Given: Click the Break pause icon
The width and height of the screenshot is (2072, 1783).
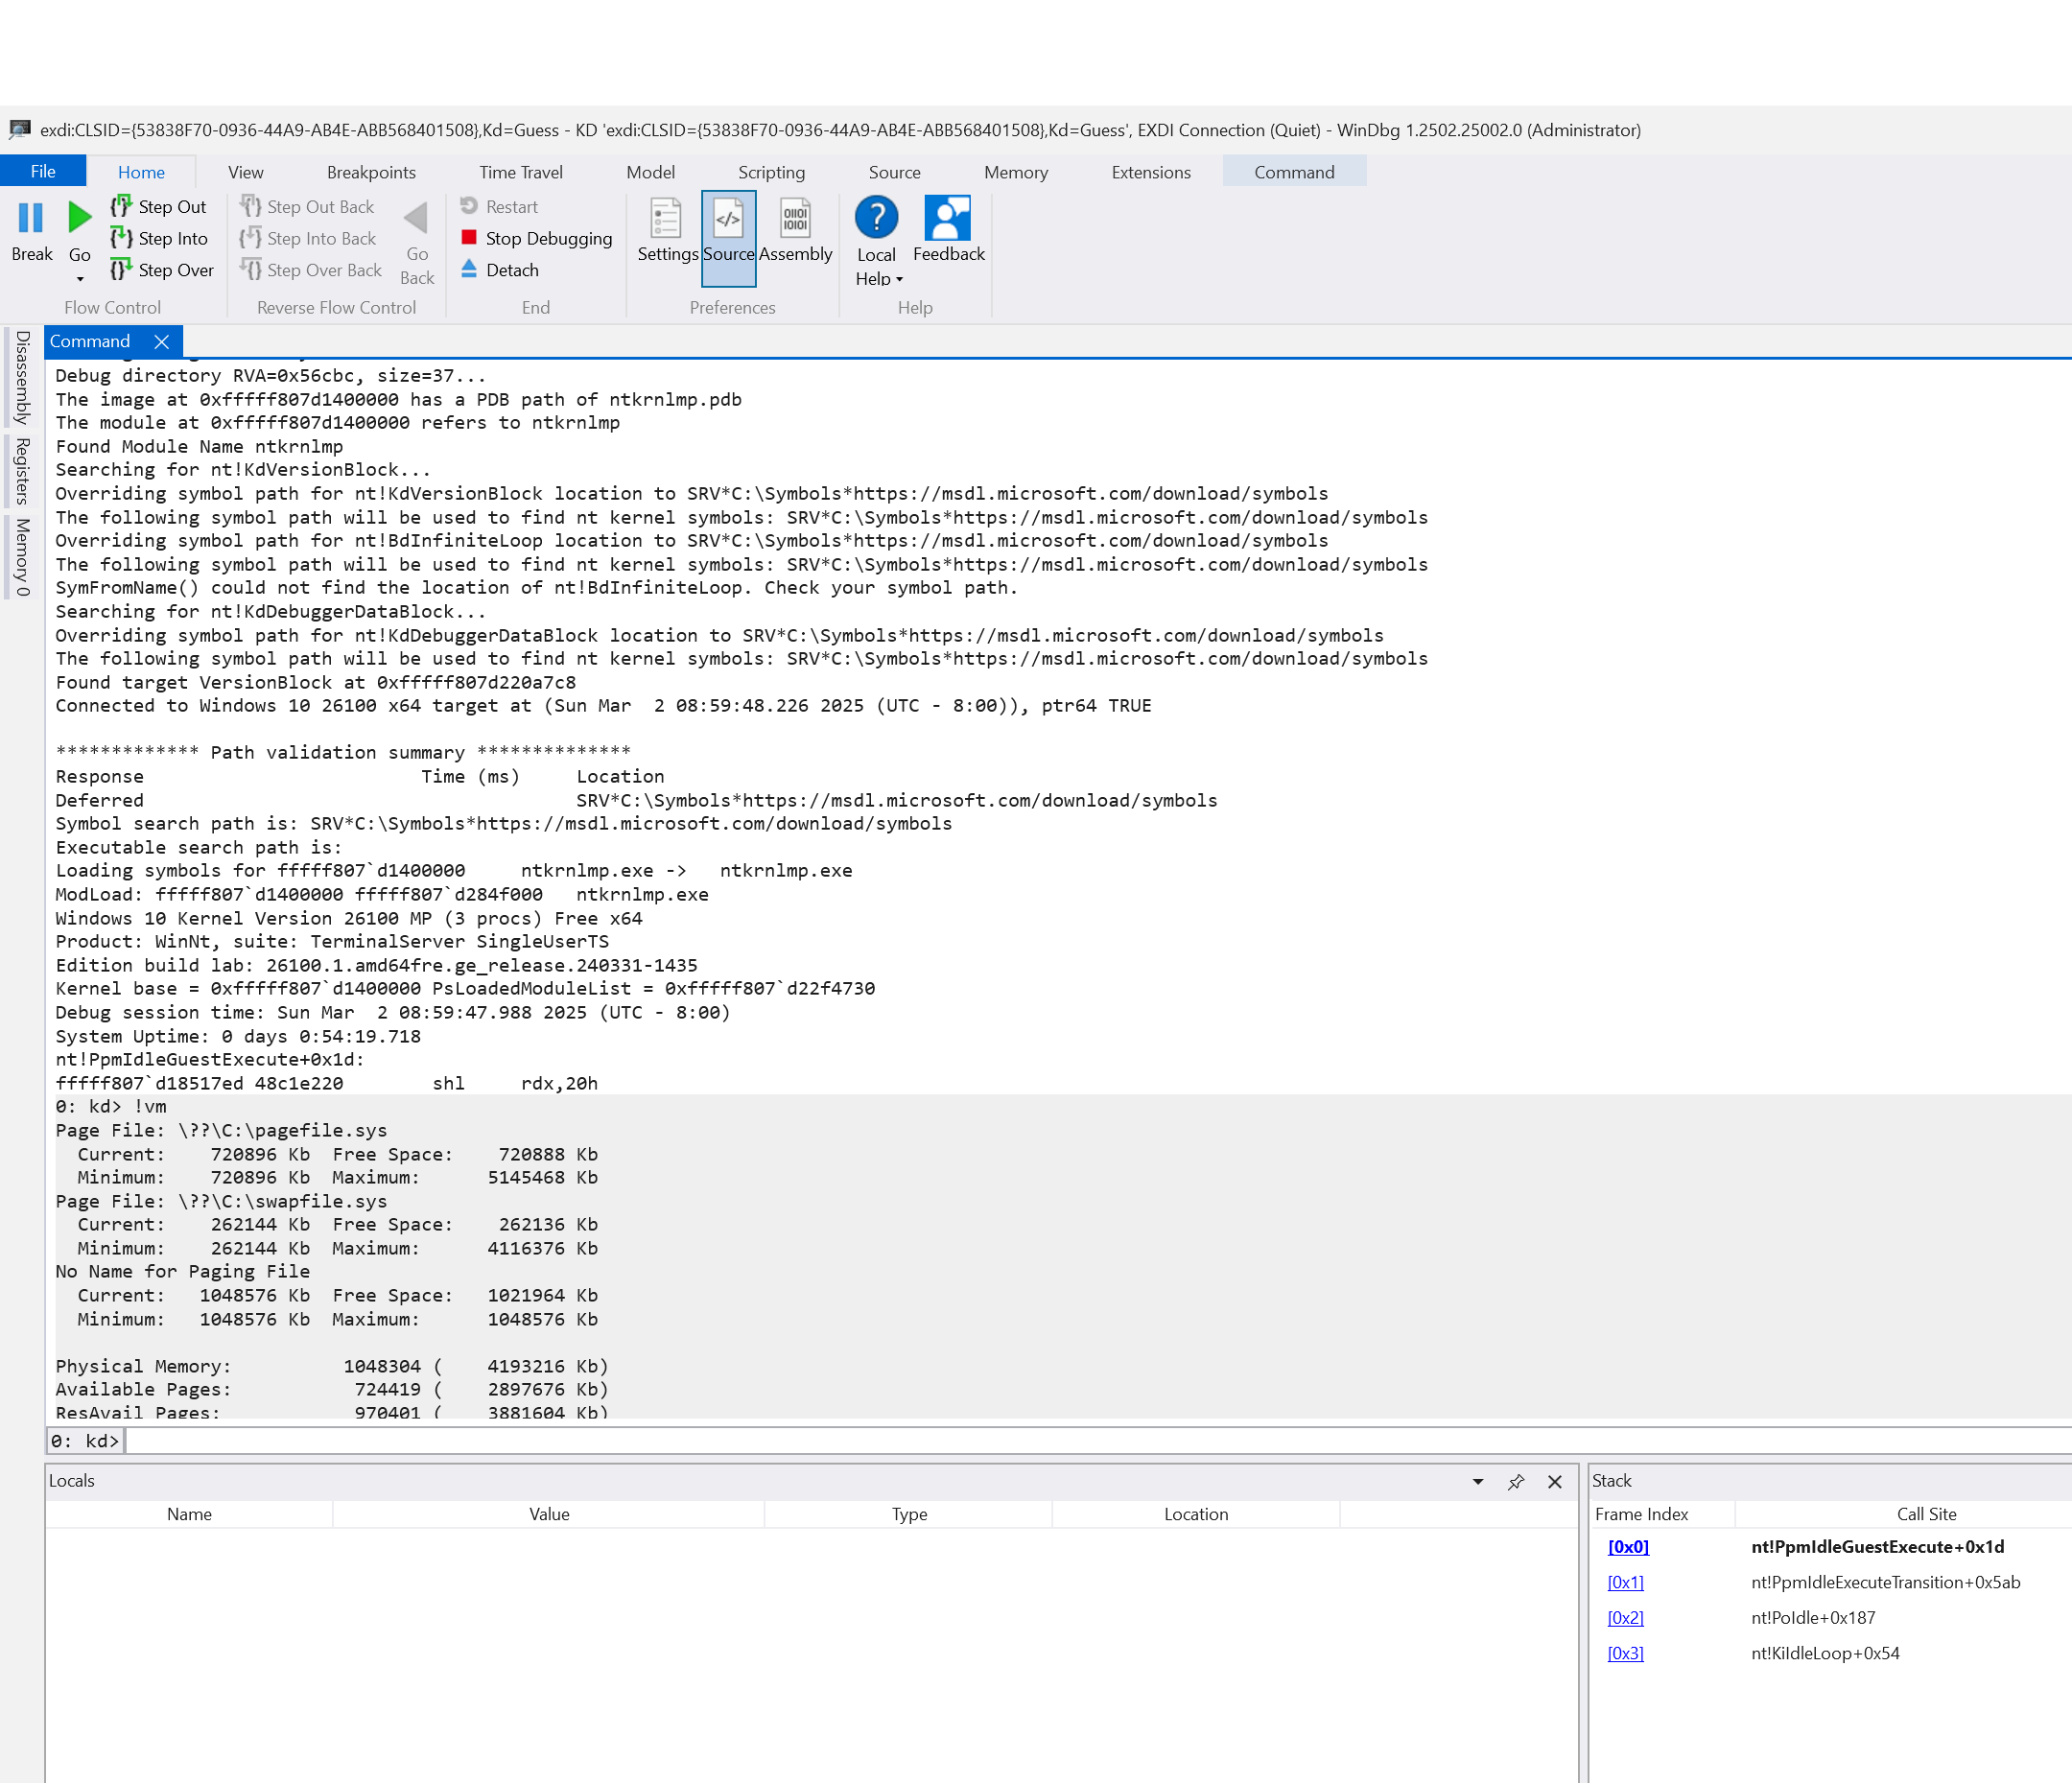Looking at the screenshot, I should [x=31, y=218].
